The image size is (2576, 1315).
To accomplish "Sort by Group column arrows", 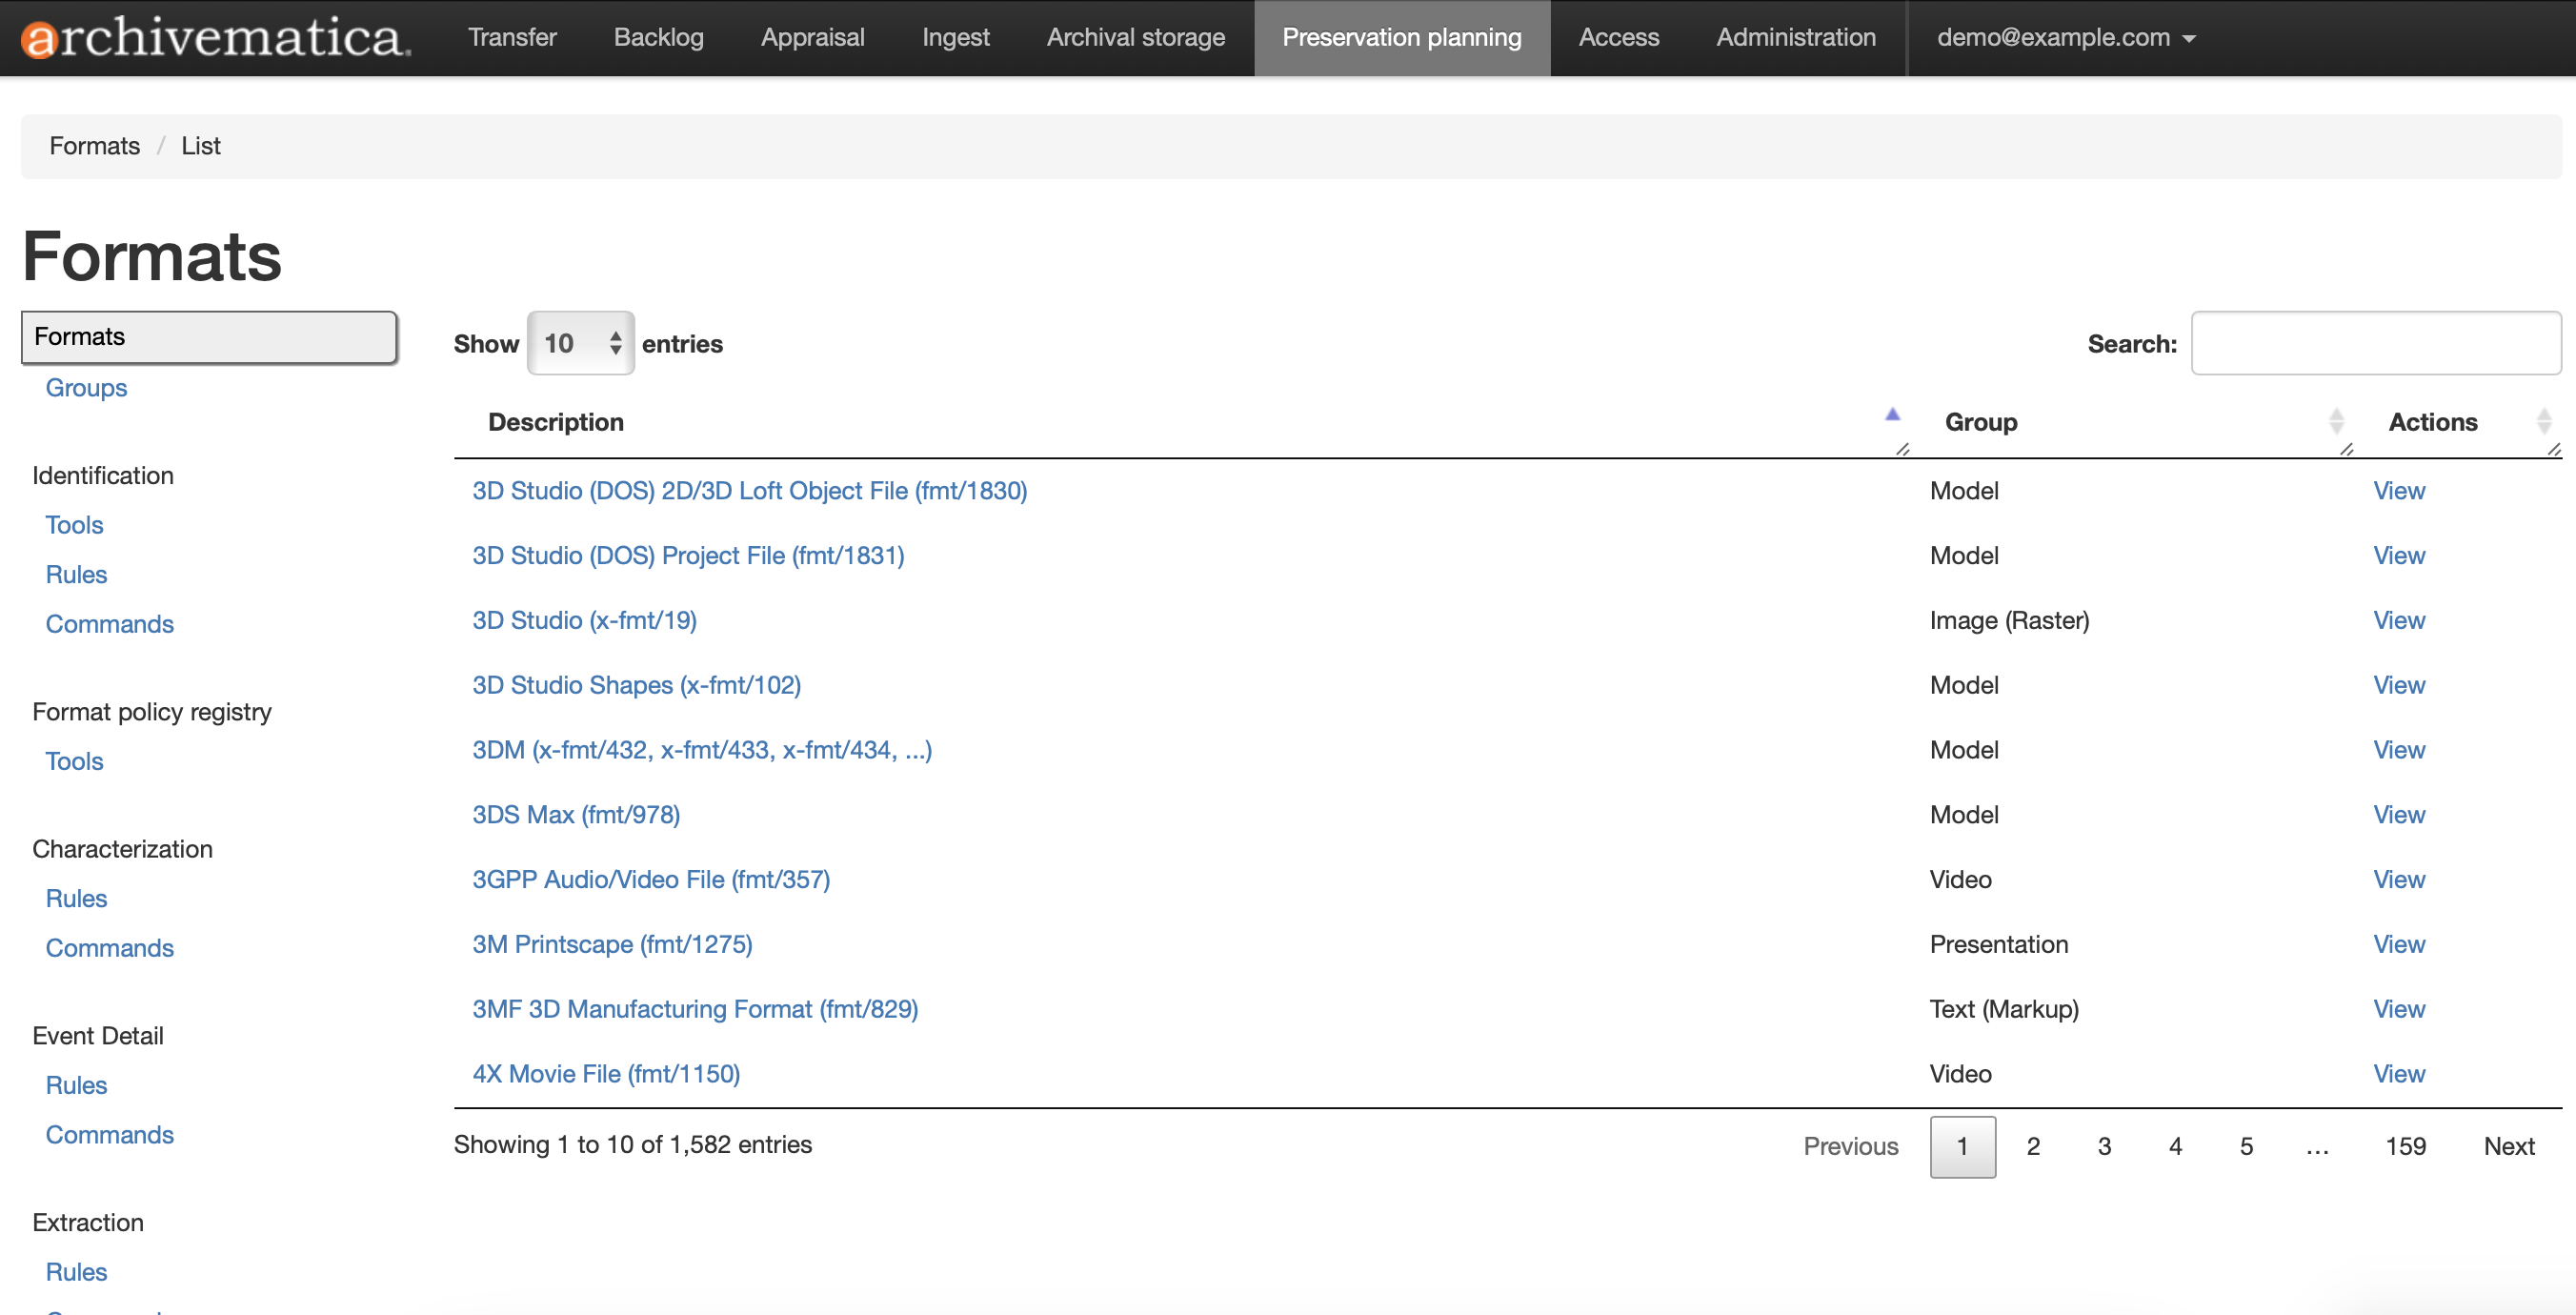I will coord(2336,422).
